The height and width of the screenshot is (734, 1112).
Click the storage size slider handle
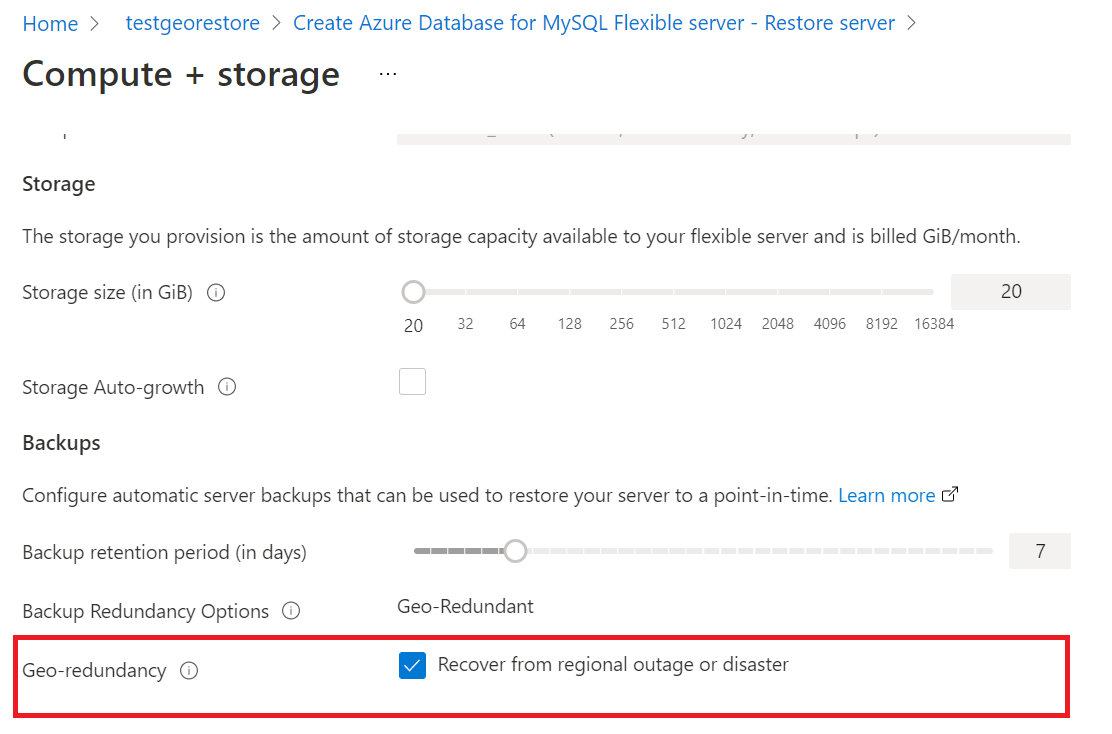pyautogui.click(x=413, y=292)
